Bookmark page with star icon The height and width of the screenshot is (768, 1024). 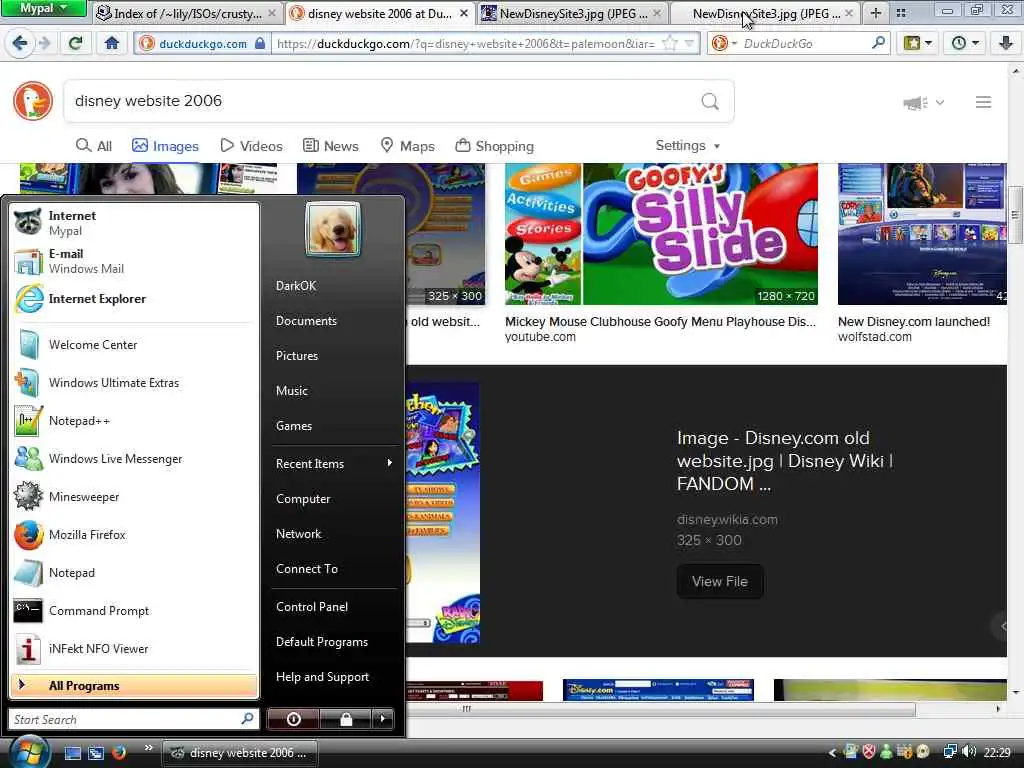pyautogui.click(x=669, y=44)
